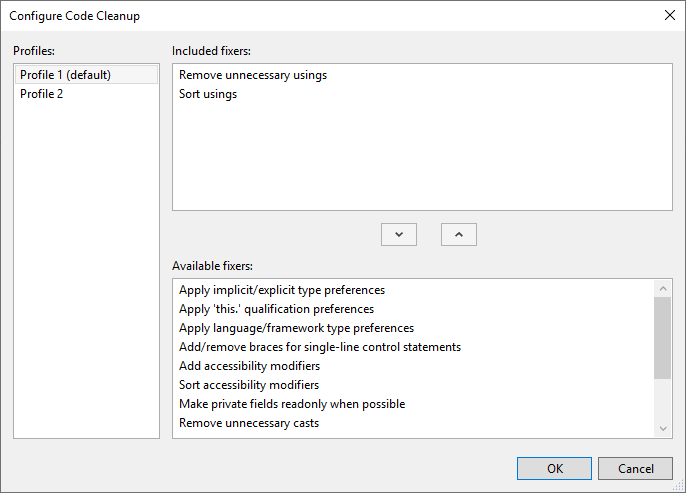
Task: Click the up arrow to include fixer
Action: (x=458, y=234)
